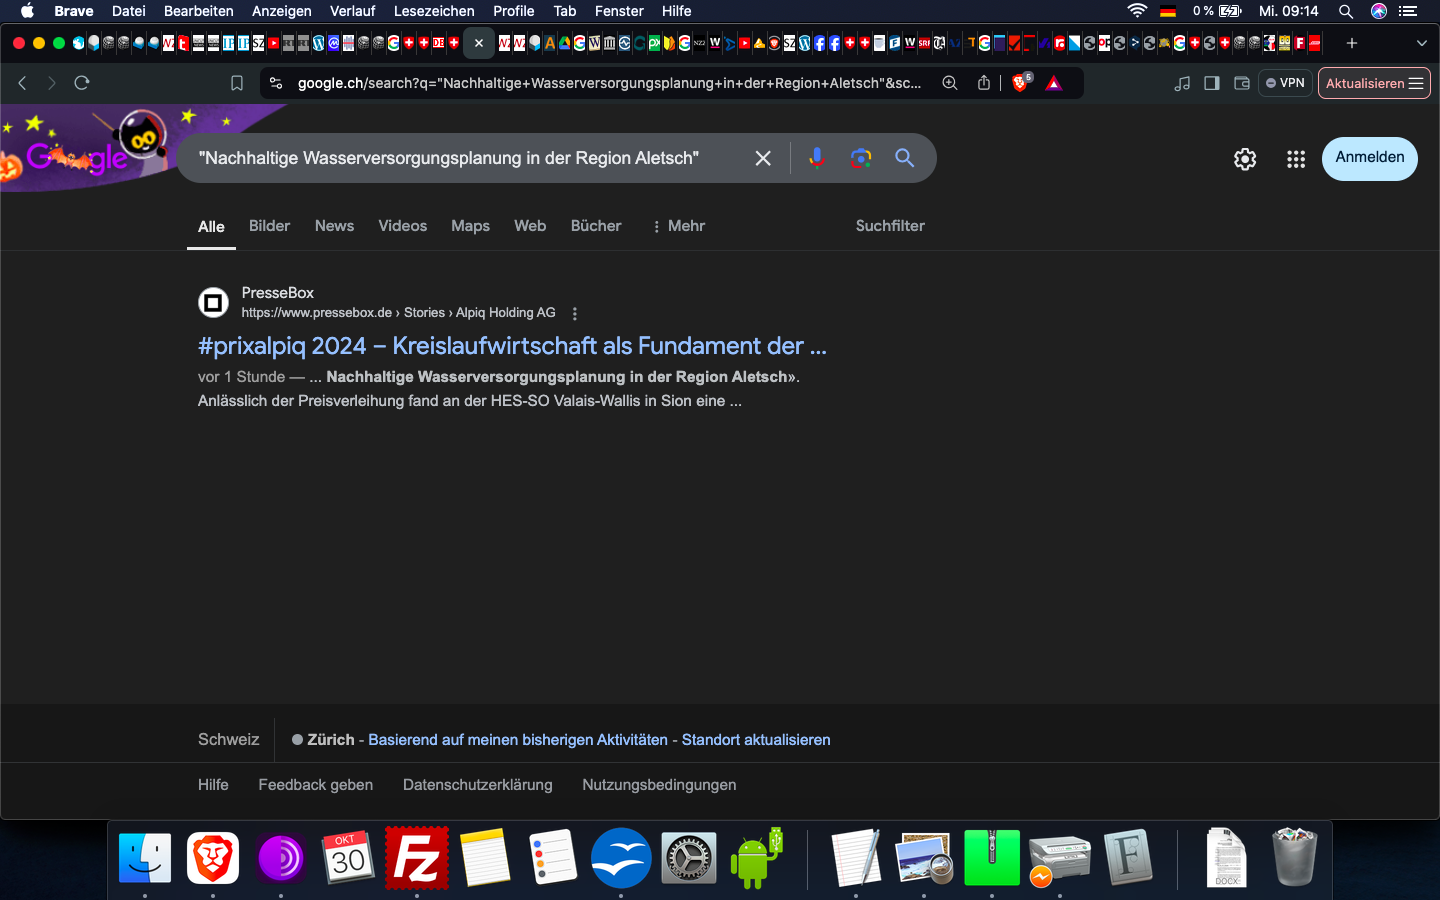The height and width of the screenshot is (900, 1440).
Task: Open the Fenster menu
Action: coord(619,11)
